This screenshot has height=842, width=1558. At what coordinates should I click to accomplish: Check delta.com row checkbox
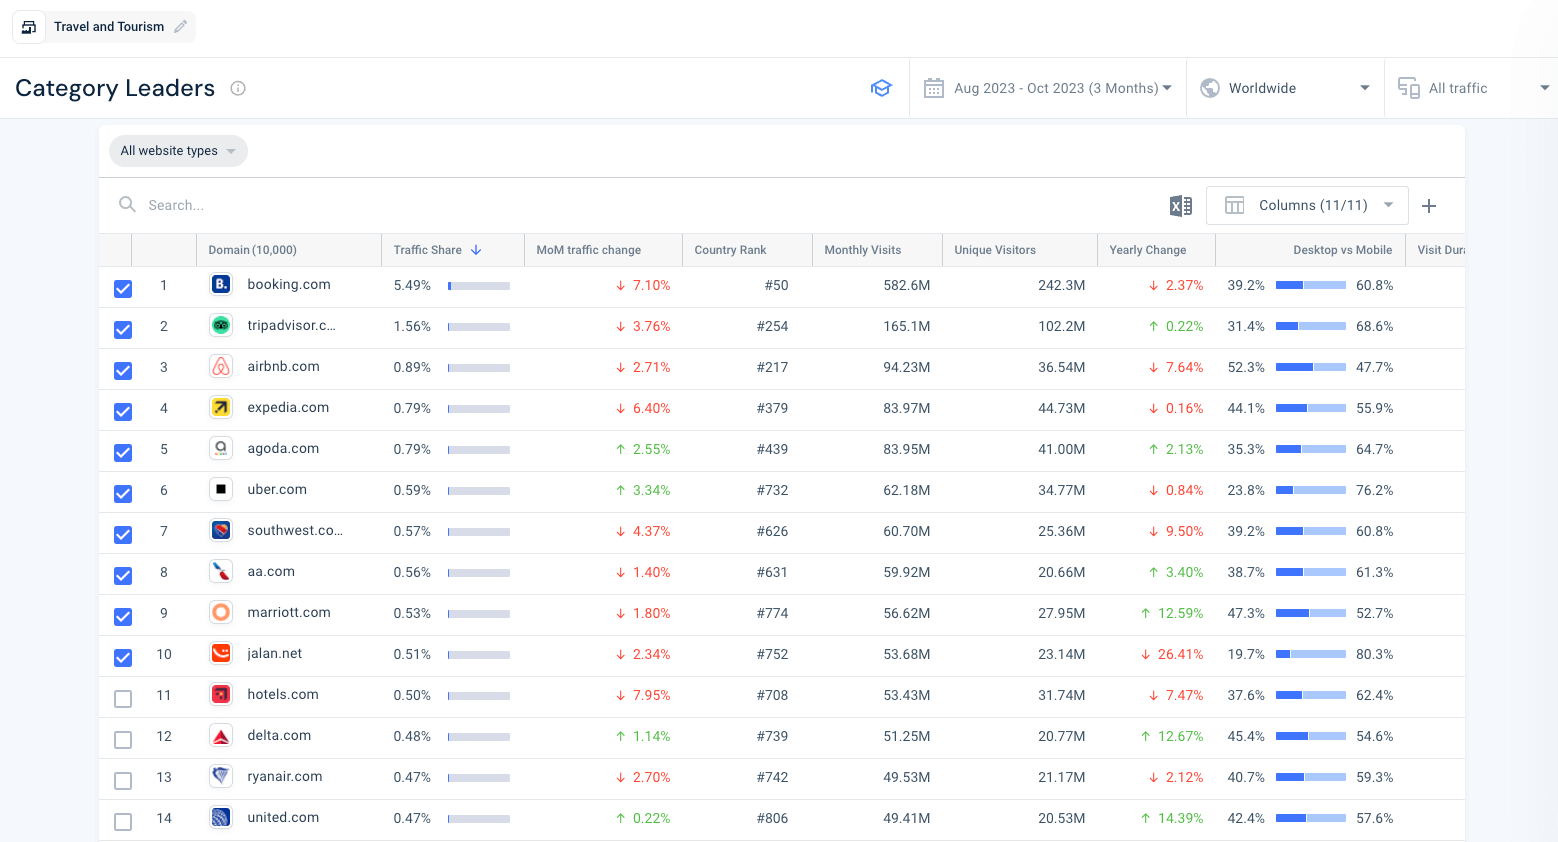point(123,740)
